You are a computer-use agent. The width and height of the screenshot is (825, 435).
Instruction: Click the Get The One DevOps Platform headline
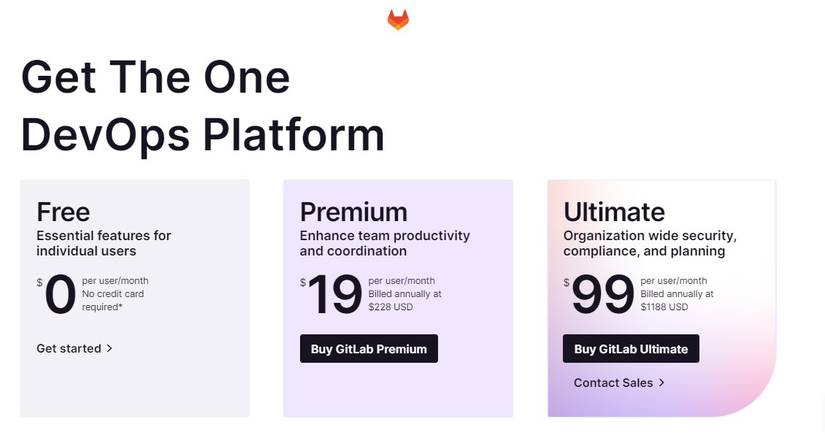[x=203, y=106]
